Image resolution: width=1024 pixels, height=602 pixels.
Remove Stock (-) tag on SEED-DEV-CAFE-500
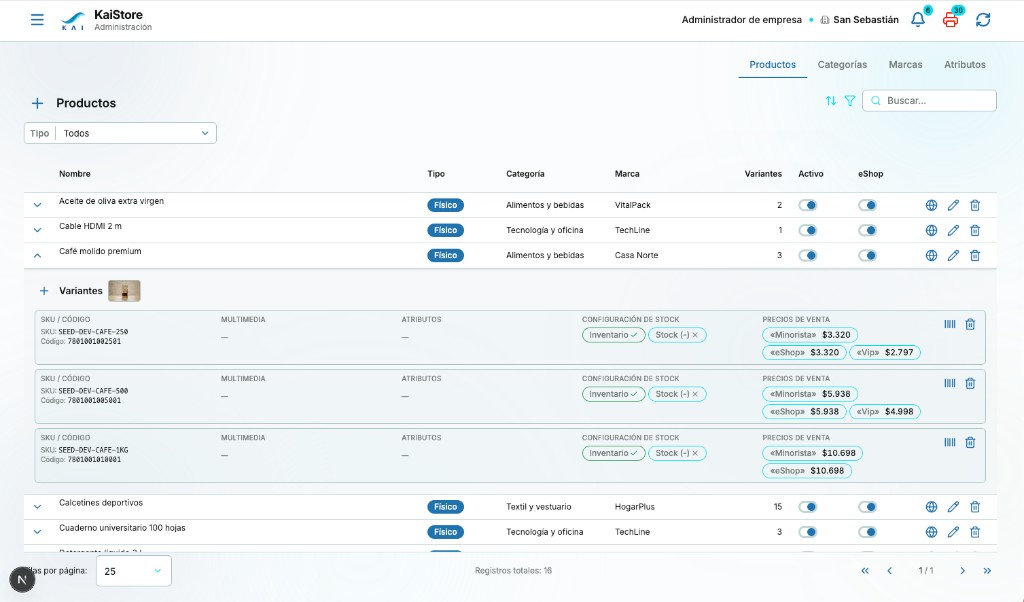695,394
